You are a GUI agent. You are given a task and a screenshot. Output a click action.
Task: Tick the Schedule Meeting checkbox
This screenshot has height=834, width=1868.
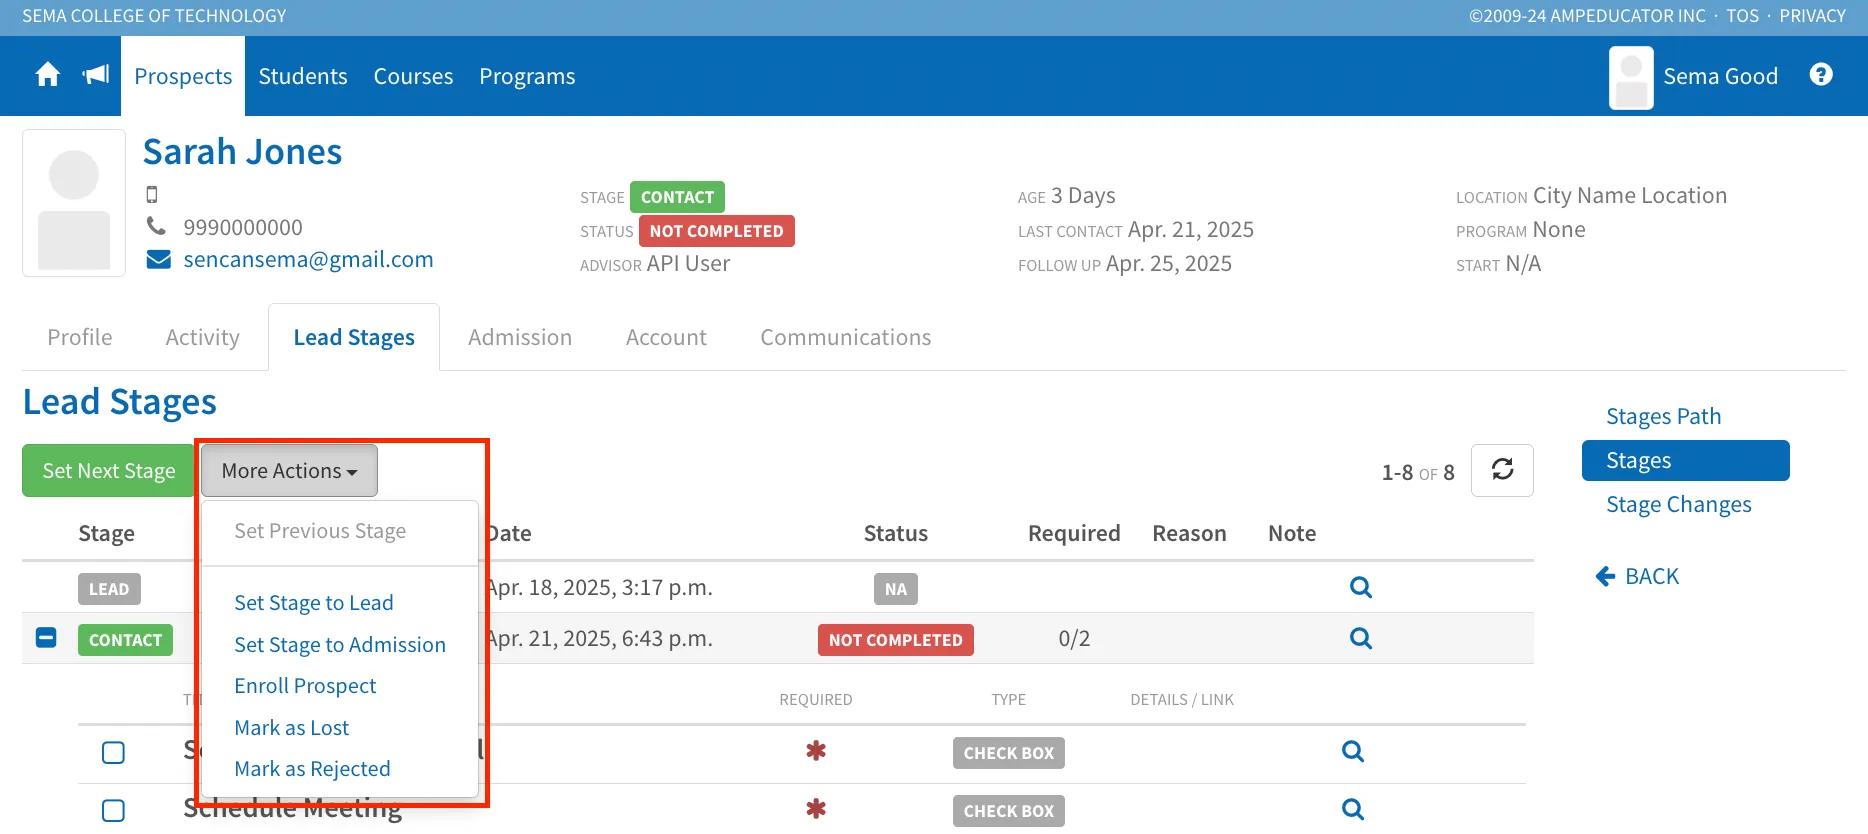pyautogui.click(x=114, y=810)
